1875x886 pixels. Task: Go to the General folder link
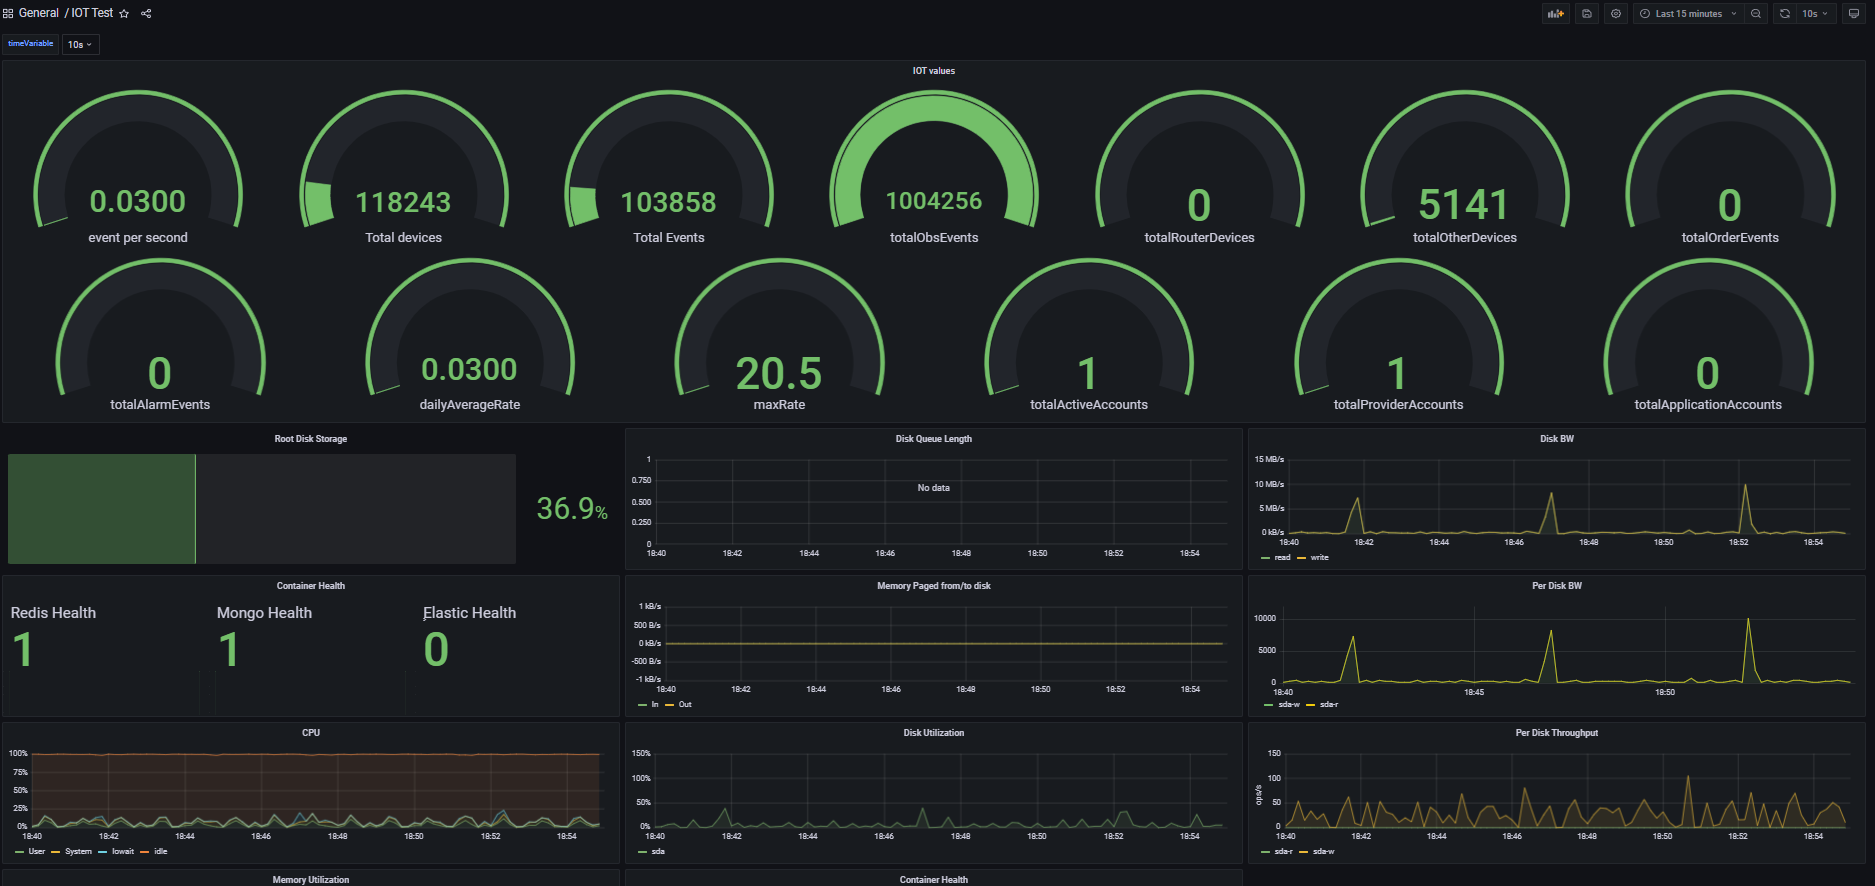click(x=39, y=13)
